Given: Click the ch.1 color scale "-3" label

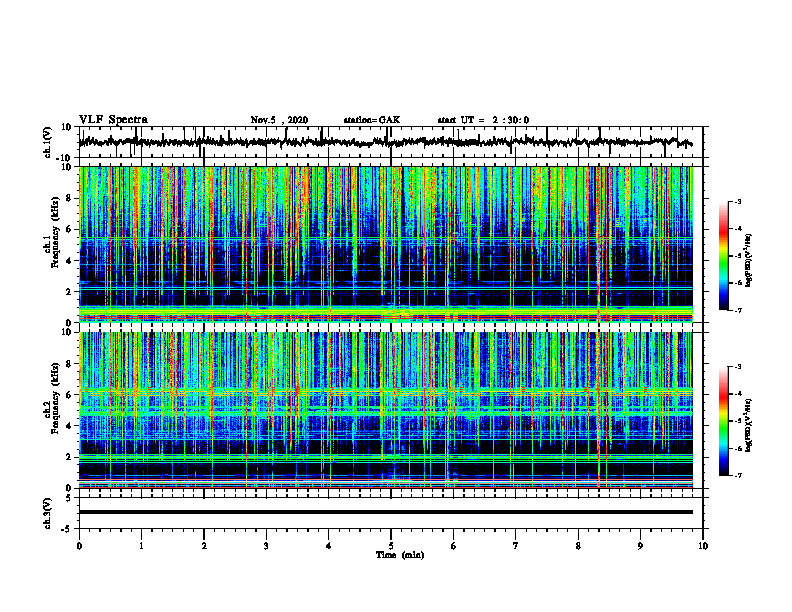Looking at the screenshot, I should click(x=737, y=201).
